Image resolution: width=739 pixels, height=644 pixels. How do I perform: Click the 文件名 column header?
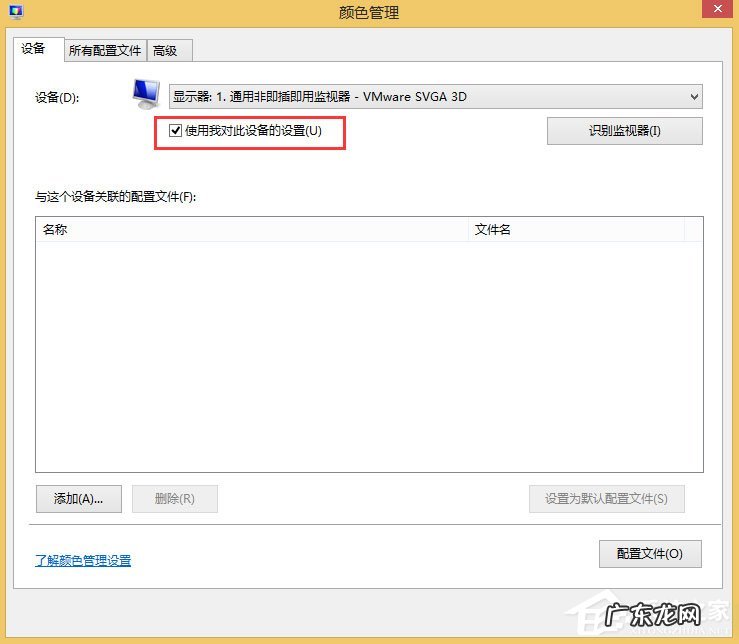coord(576,230)
